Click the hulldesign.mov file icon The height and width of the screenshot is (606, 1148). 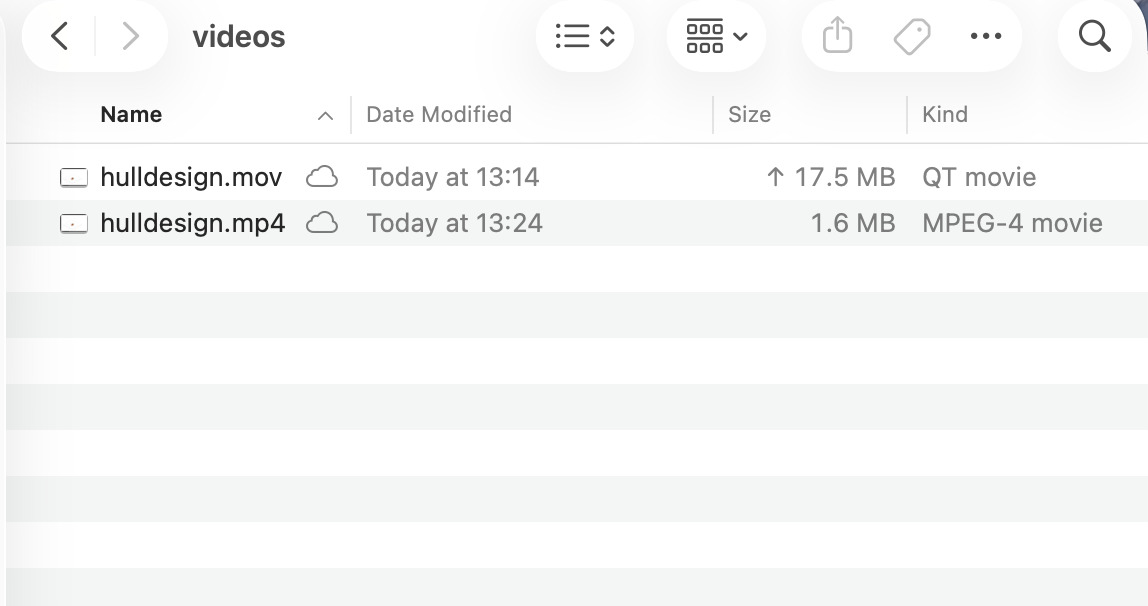click(x=74, y=178)
